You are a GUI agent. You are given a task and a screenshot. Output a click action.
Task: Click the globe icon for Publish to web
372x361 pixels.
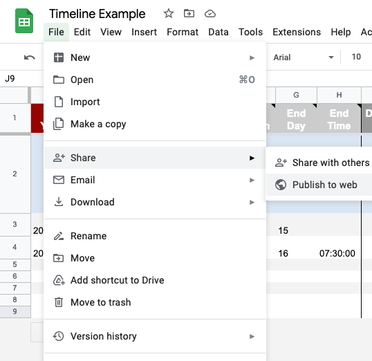281,185
